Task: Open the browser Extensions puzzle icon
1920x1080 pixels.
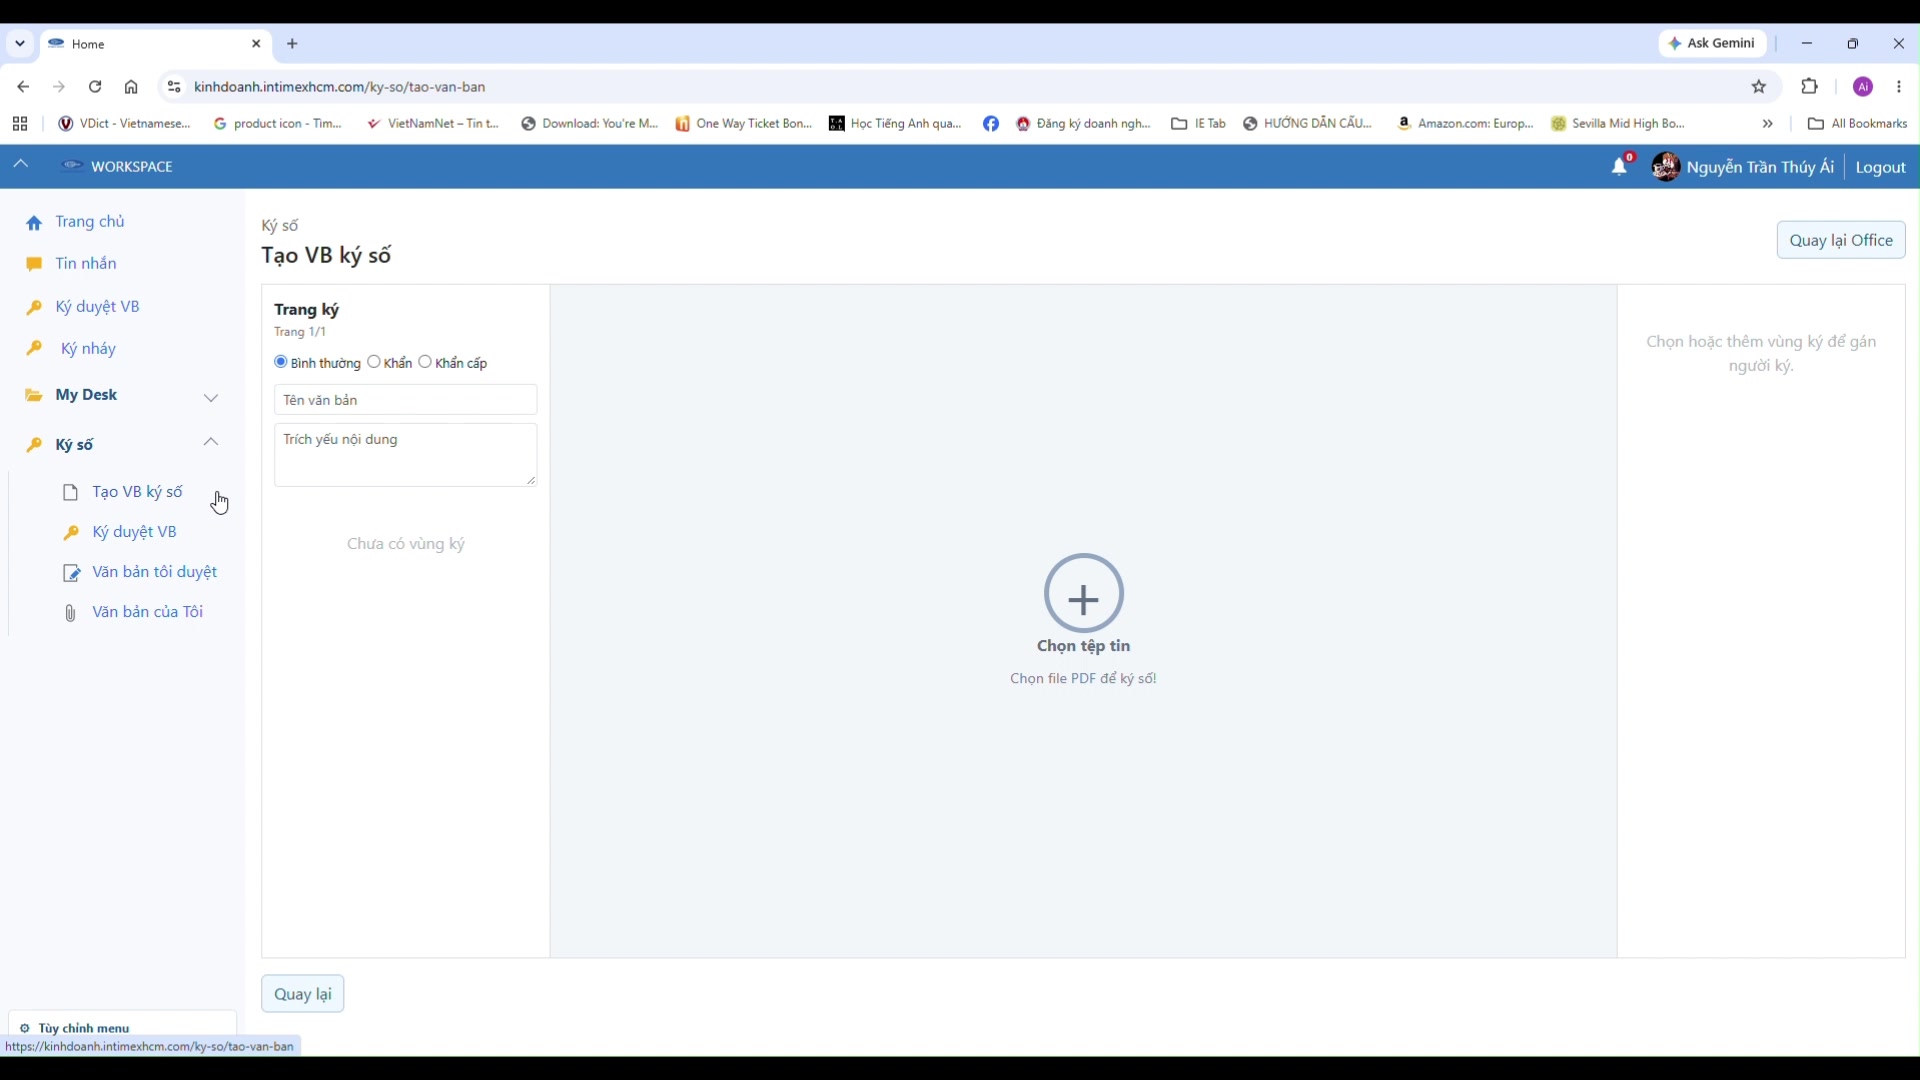Action: coord(1810,87)
